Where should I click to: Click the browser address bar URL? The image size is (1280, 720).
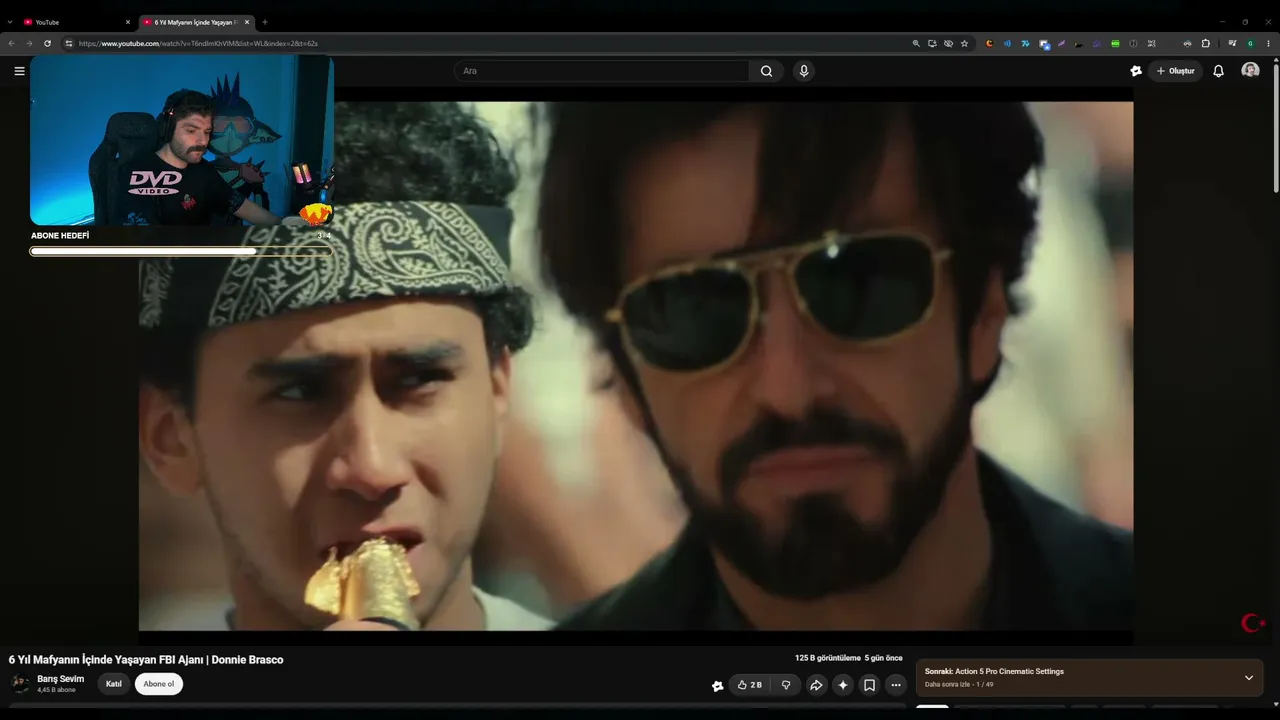(199, 43)
